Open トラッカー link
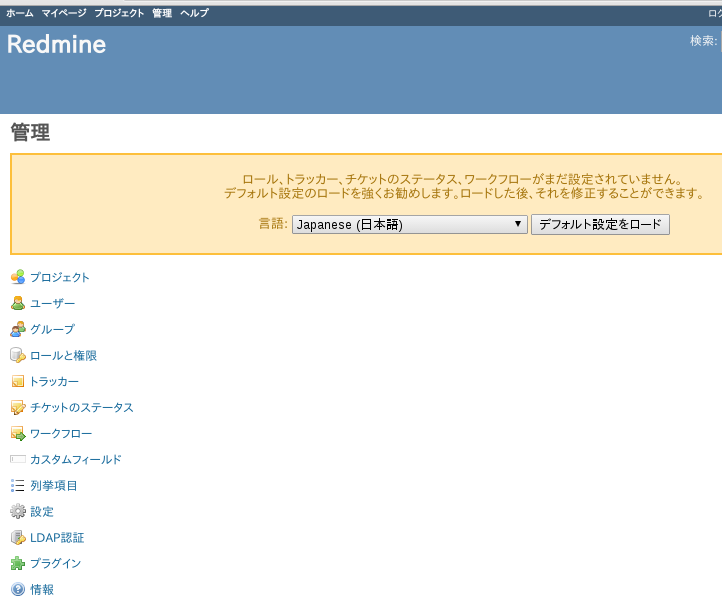 pos(54,381)
